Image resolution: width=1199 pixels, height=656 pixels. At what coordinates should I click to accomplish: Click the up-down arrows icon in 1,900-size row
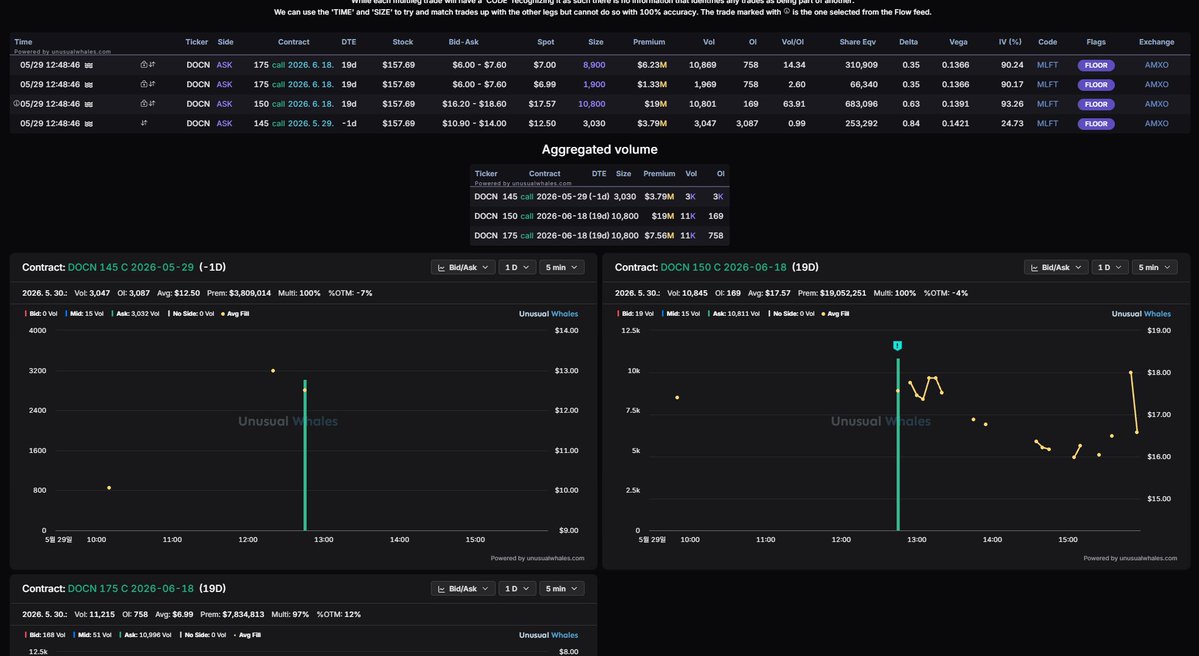(x=152, y=84)
